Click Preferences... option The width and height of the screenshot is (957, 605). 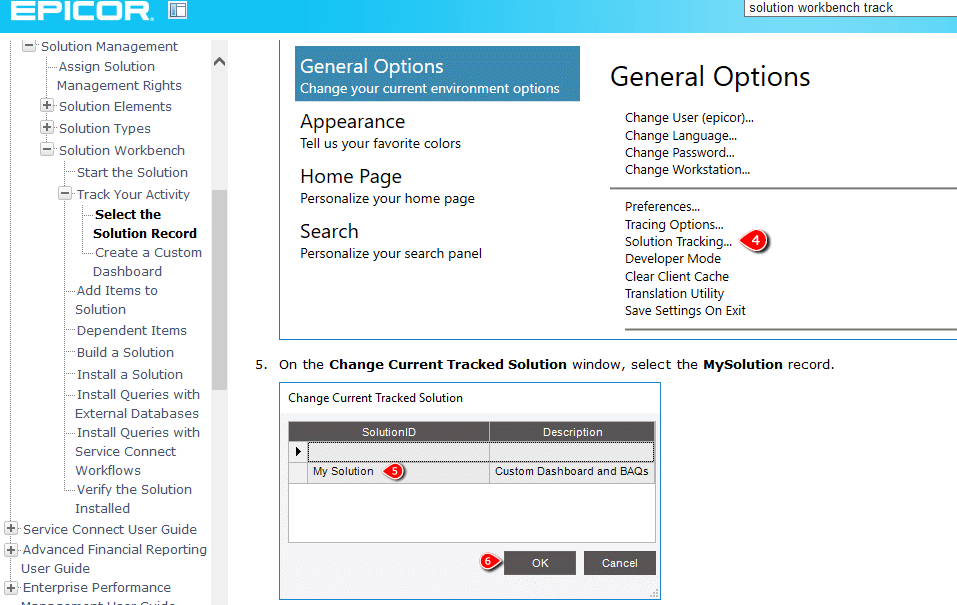pyautogui.click(x=662, y=206)
